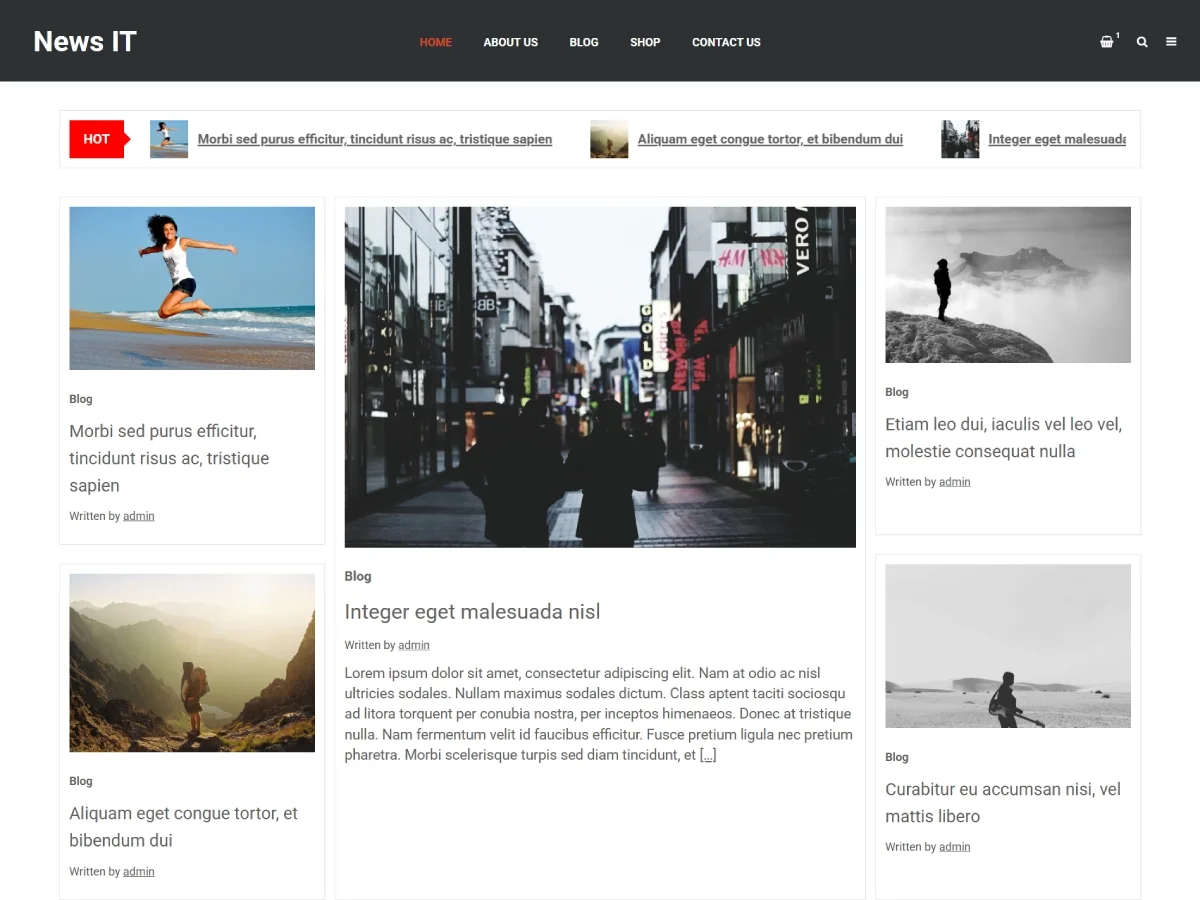Open the shopping cart icon
This screenshot has width=1200, height=900.
click(x=1106, y=42)
